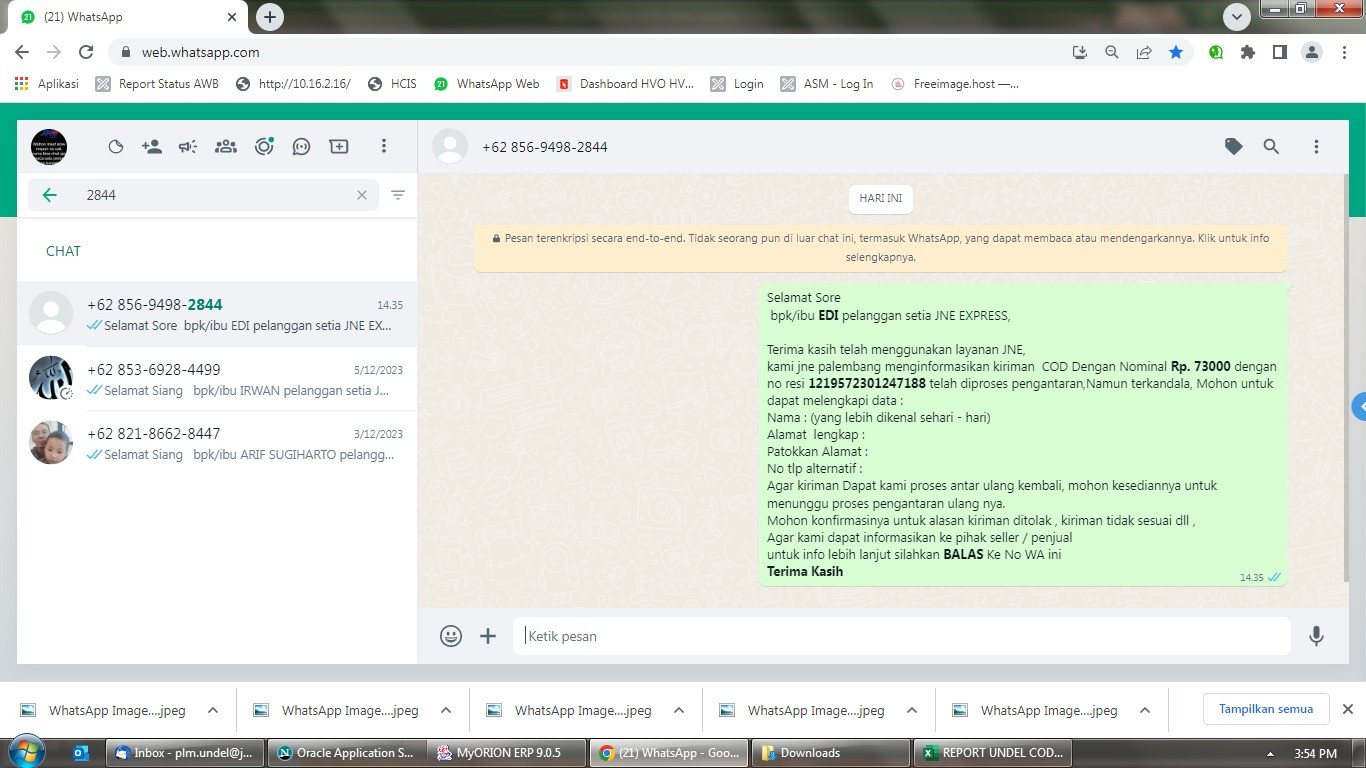This screenshot has width=1366, height=768.
Task: Click the add contact icon
Action: [152, 147]
